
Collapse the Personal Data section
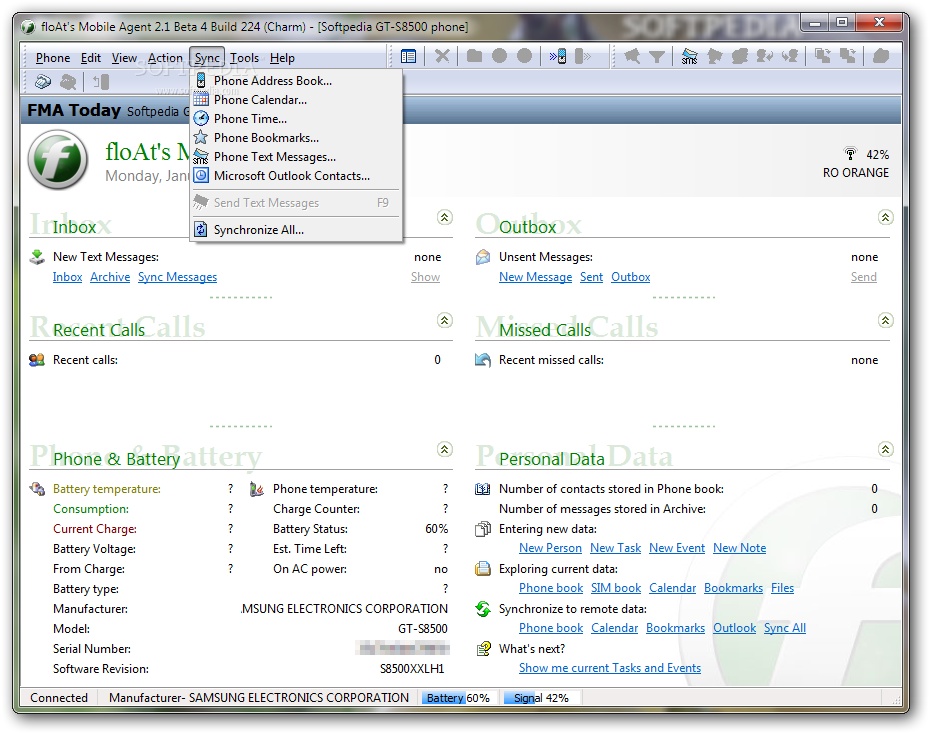pyautogui.click(x=886, y=449)
